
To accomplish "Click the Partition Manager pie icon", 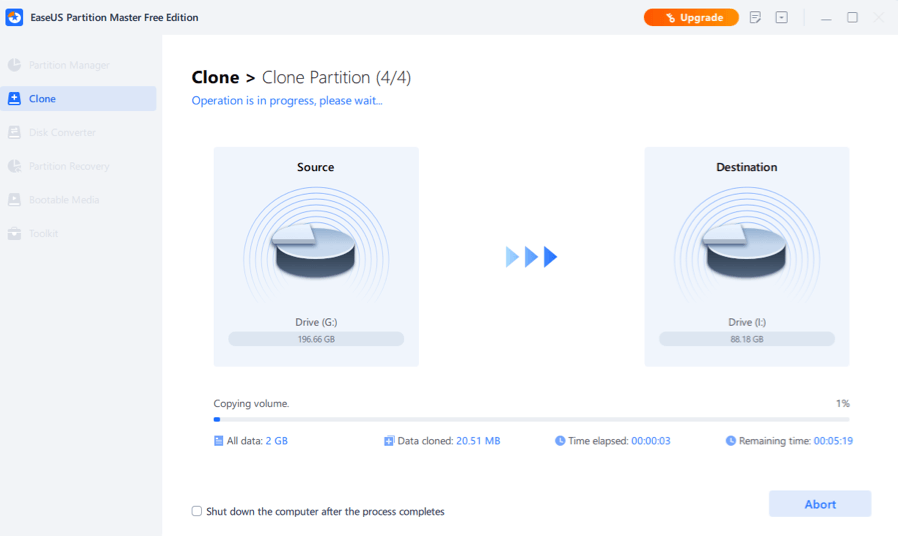I will click(x=14, y=65).
